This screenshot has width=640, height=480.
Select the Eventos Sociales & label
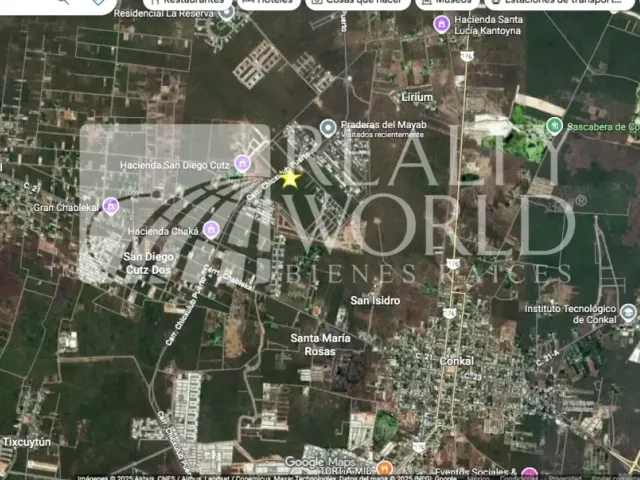(476, 473)
